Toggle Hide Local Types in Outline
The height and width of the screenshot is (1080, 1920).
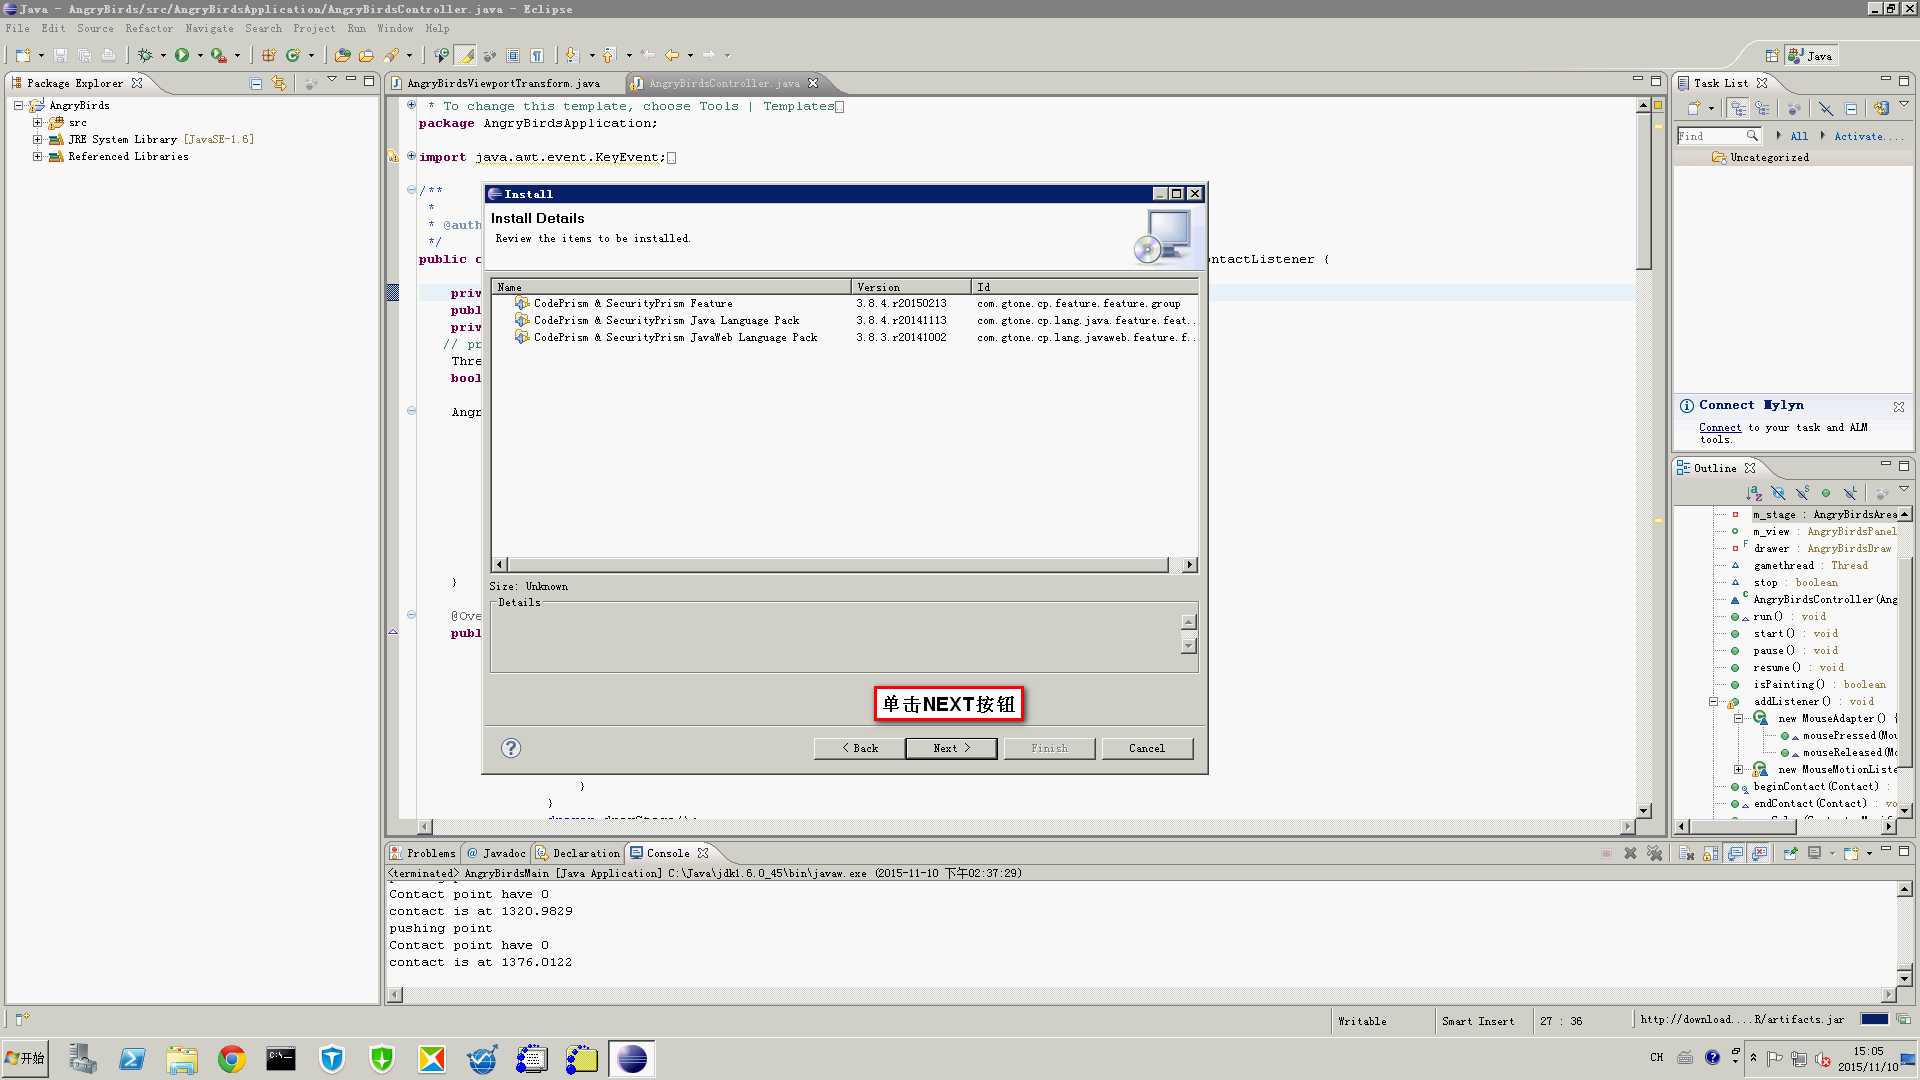pos(1850,492)
